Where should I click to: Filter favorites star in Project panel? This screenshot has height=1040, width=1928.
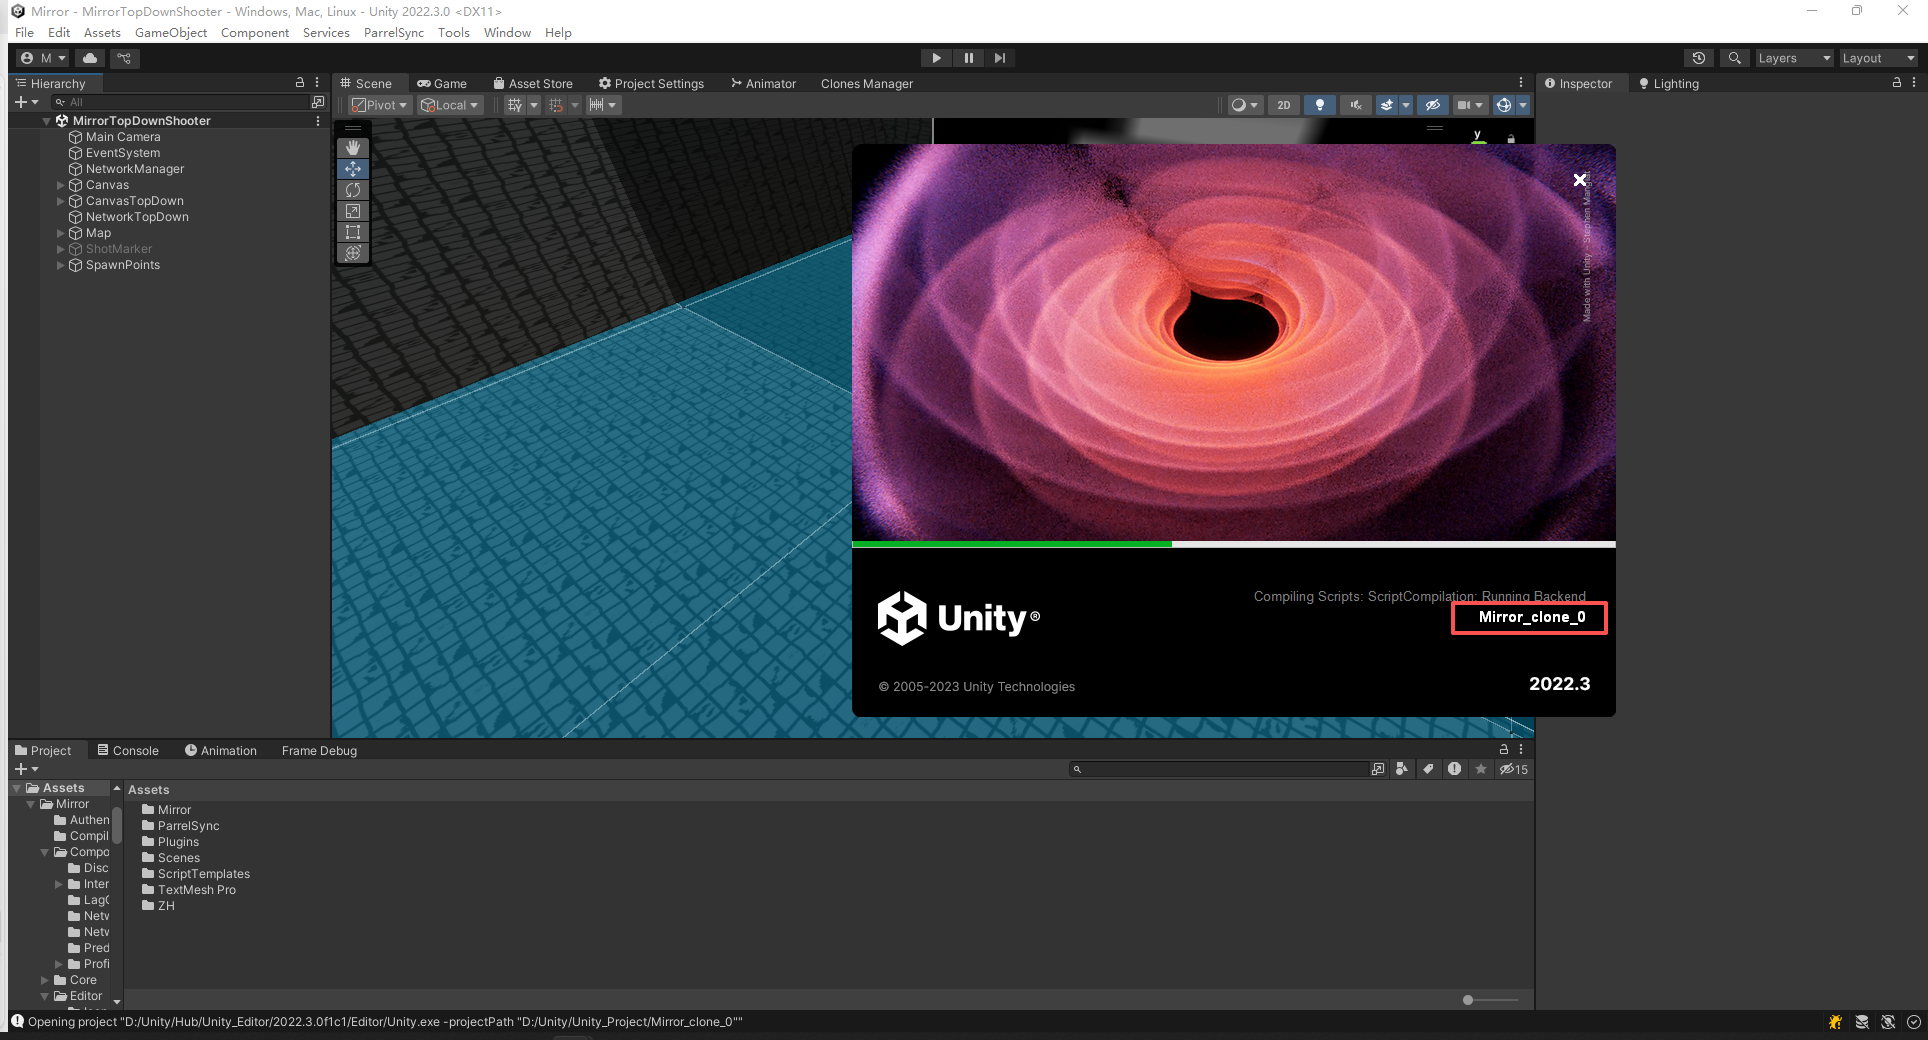click(x=1481, y=769)
